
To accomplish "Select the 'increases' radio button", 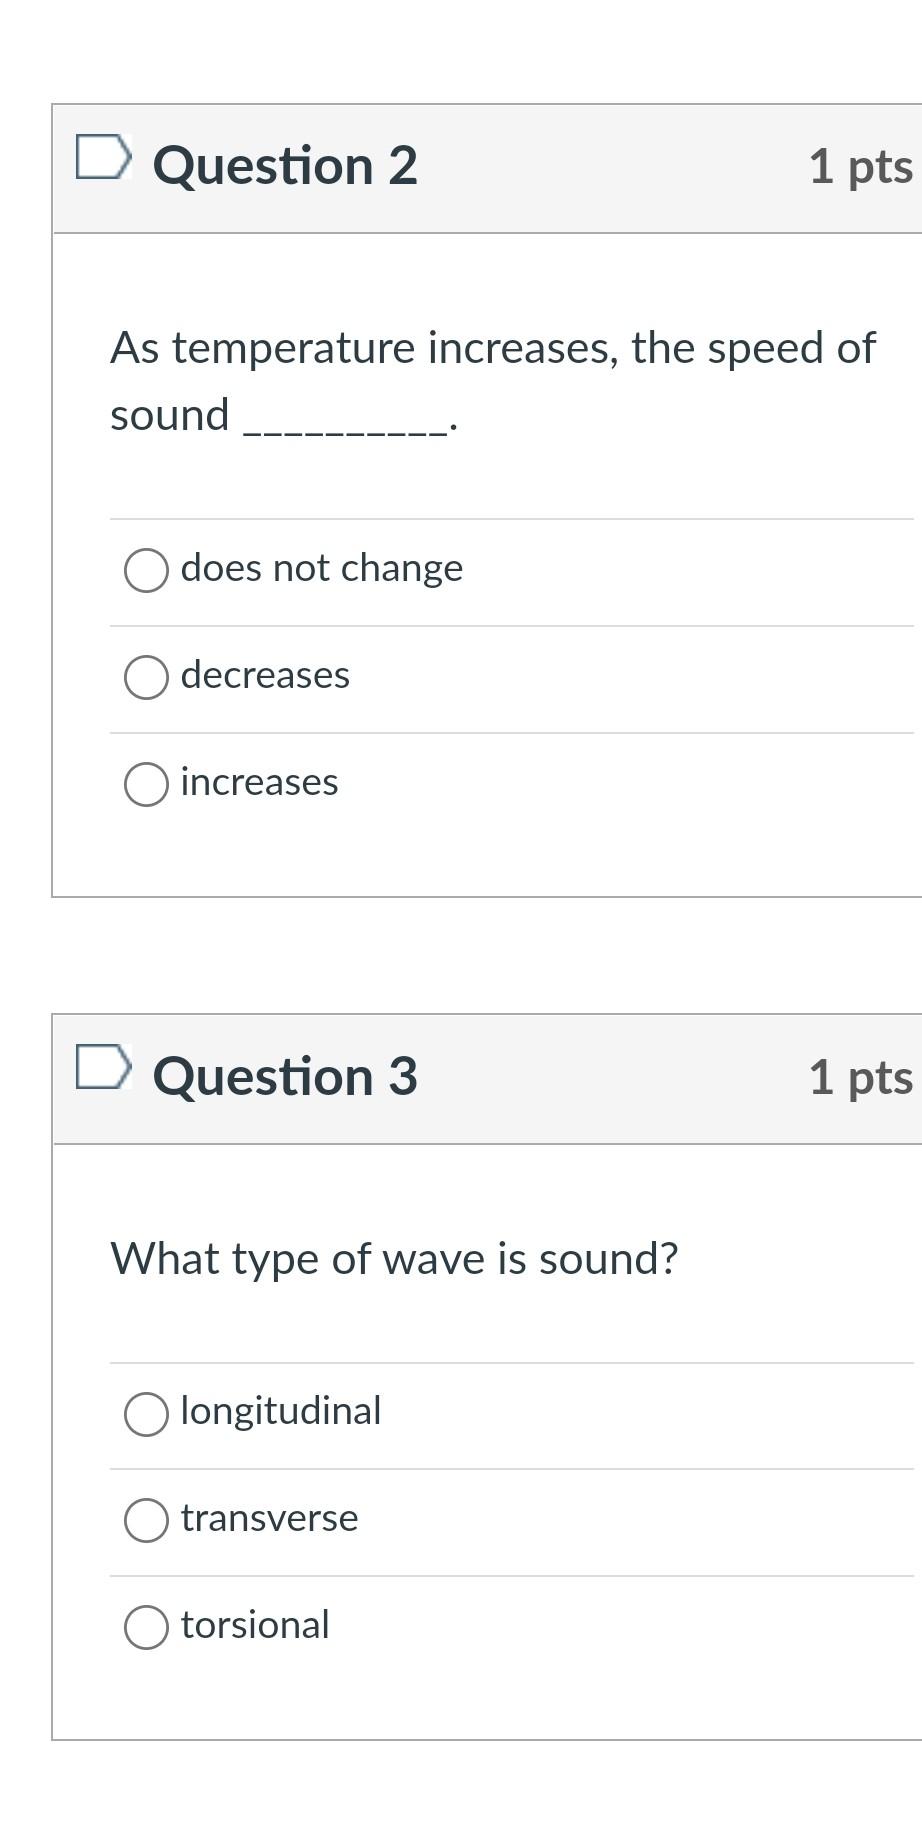I will [x=146, y=785].
